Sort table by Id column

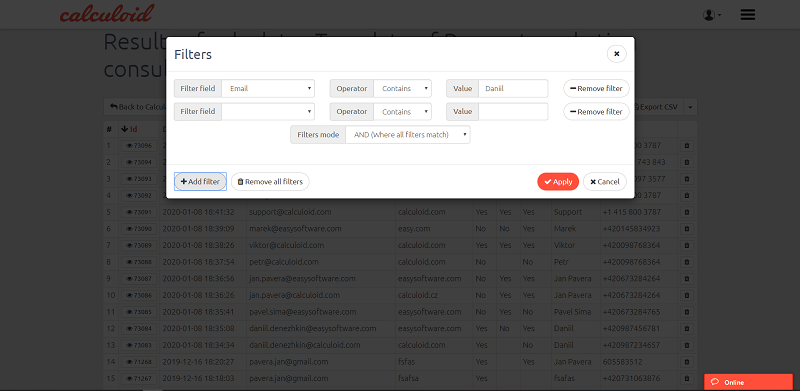click(130, 129)
